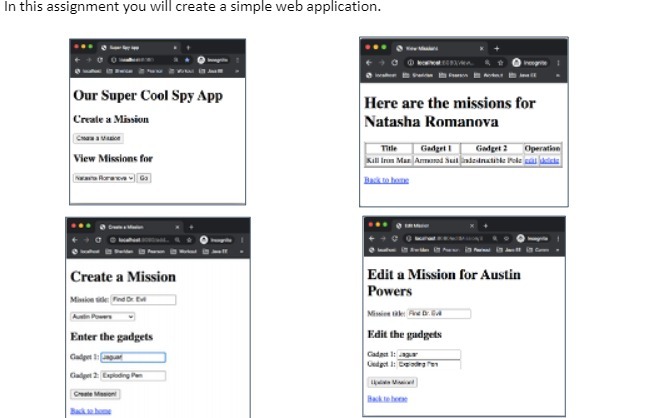Follow Back to home link on Edit Mission page

pyautogui.click(x=387, y=398)
